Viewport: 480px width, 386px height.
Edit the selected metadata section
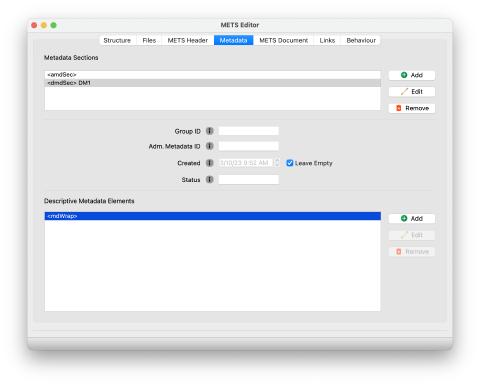point(412,92)
